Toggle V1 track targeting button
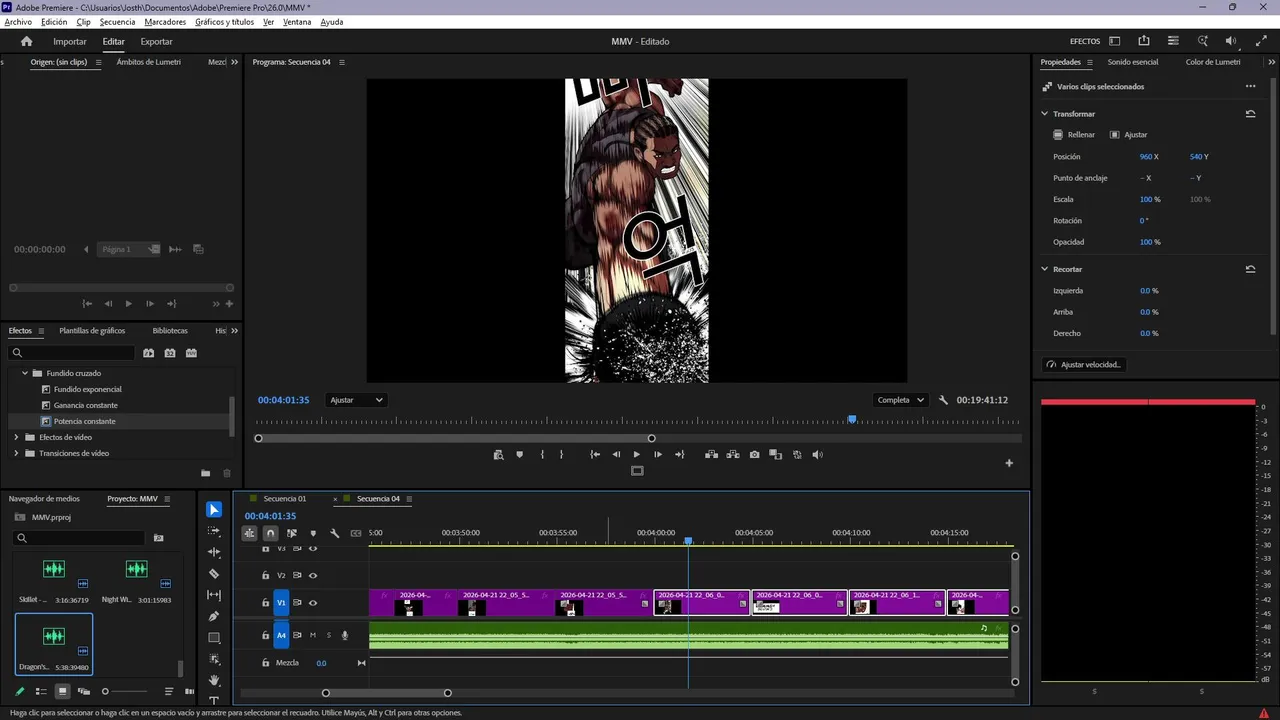This screenshot has height=720, width=1280. pyautogui.click(x=281, y=603)
